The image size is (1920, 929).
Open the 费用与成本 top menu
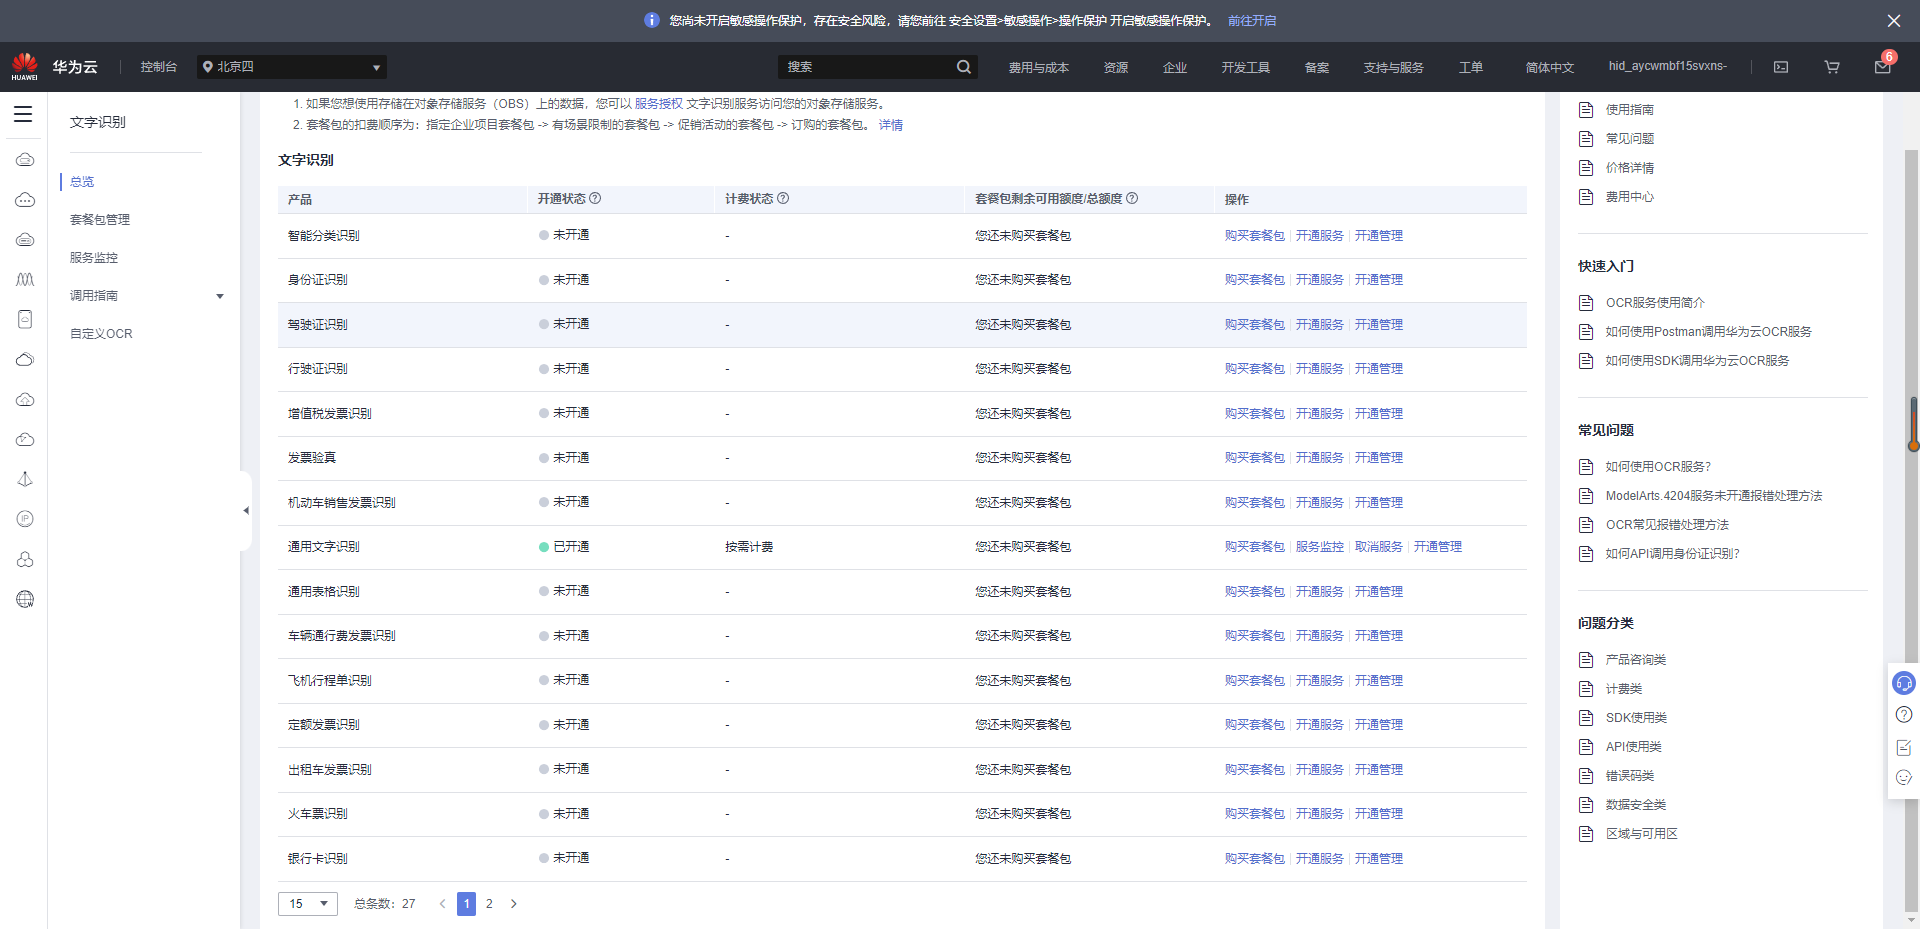coord(1038,68)
